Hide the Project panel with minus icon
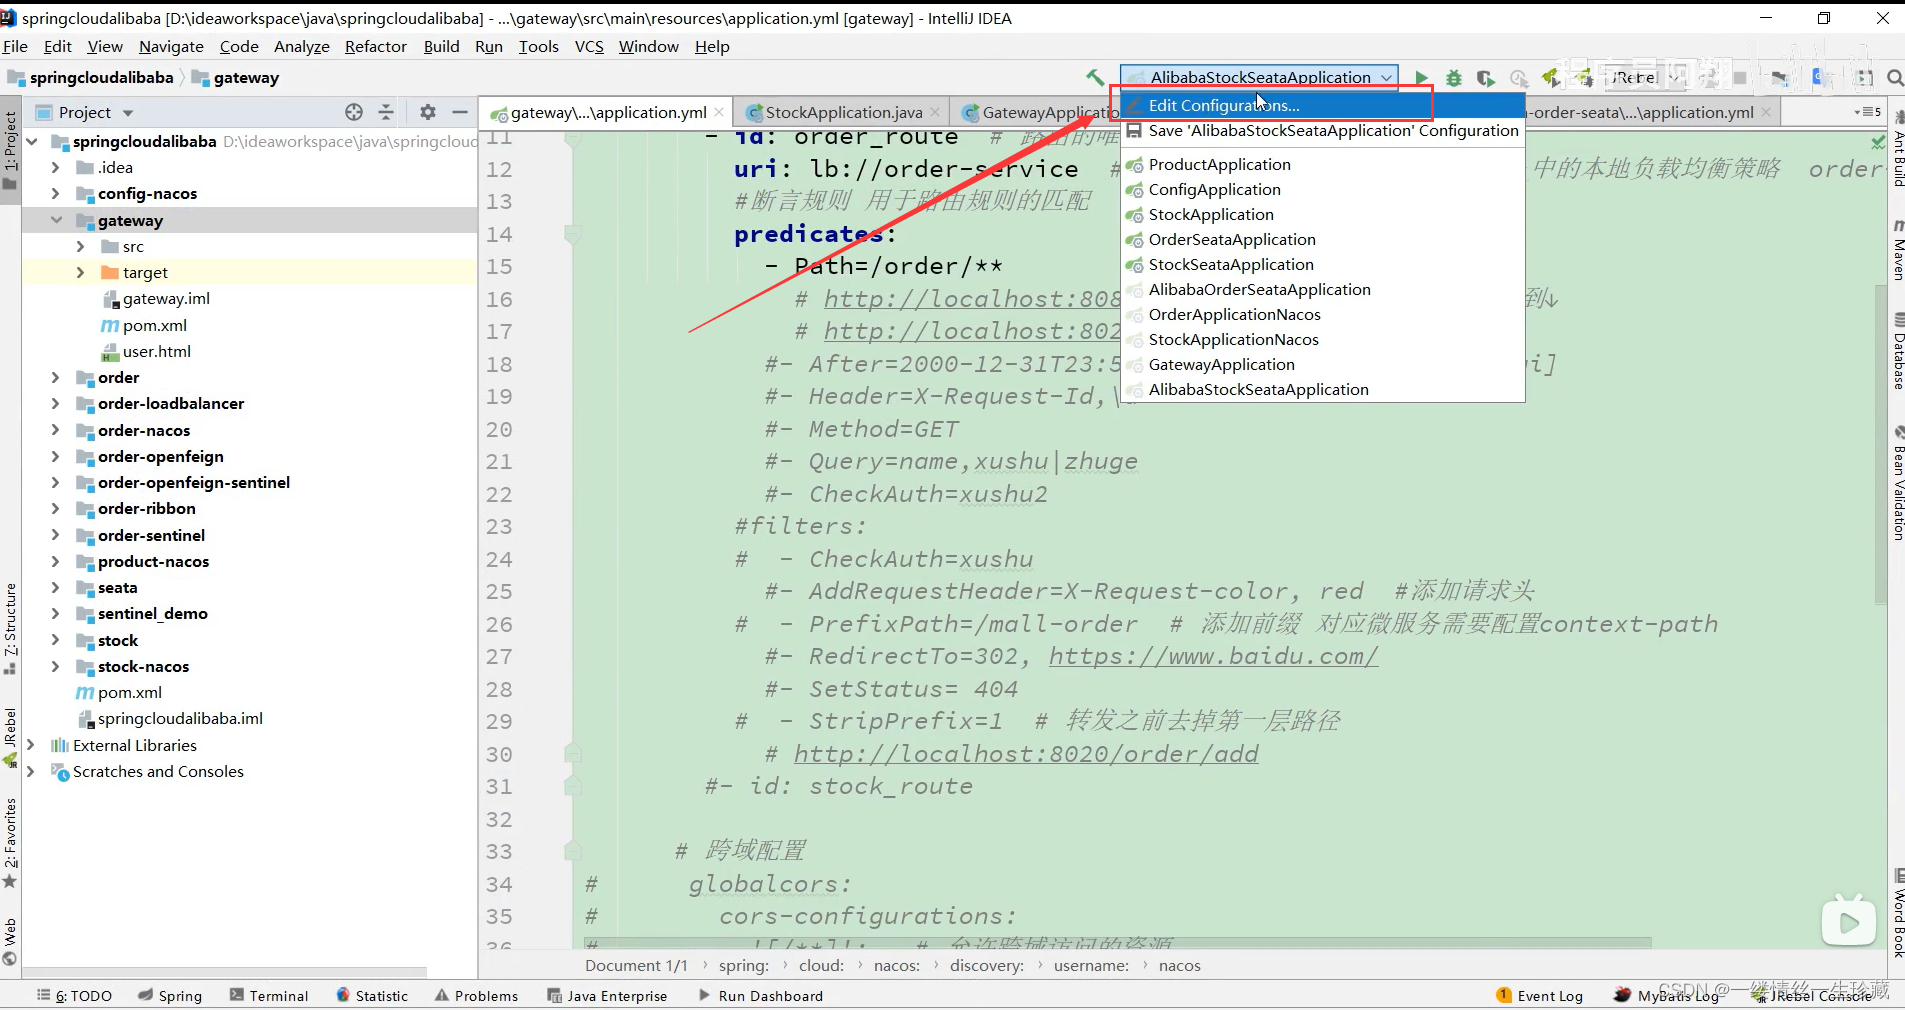 point(460,112)
